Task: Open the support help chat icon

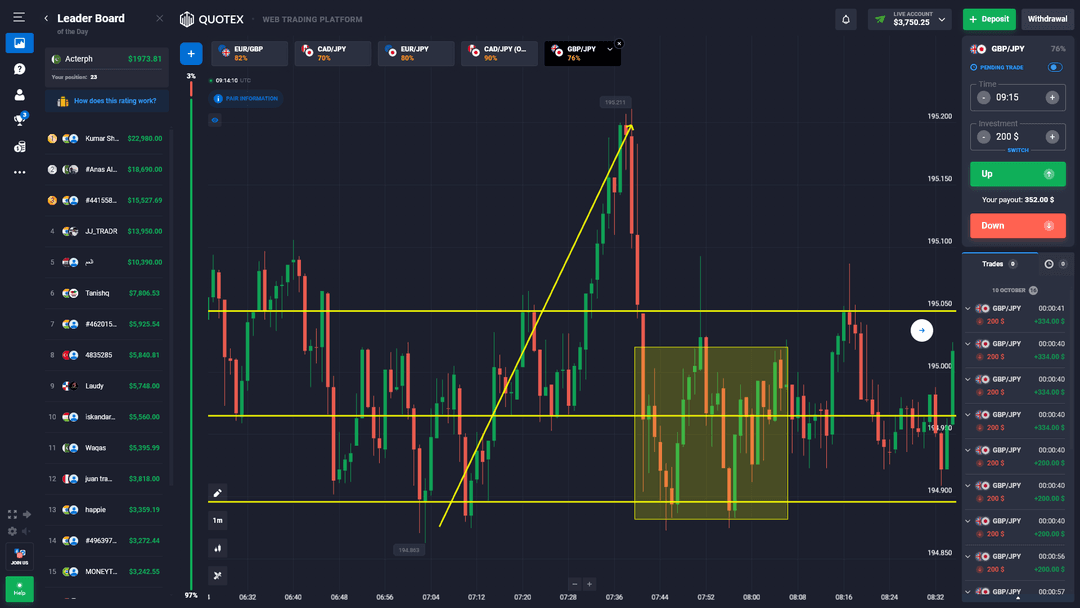Action: tap(19, 69)
